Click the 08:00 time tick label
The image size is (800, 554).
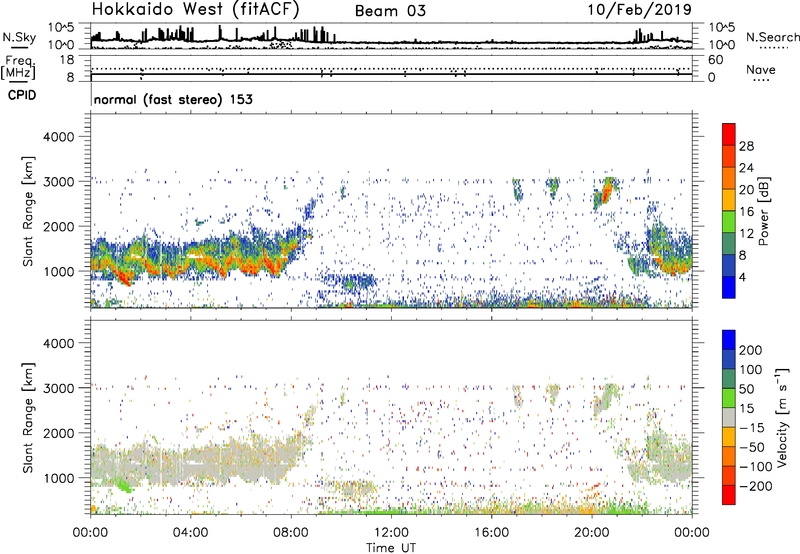click(x=290, y=533)
